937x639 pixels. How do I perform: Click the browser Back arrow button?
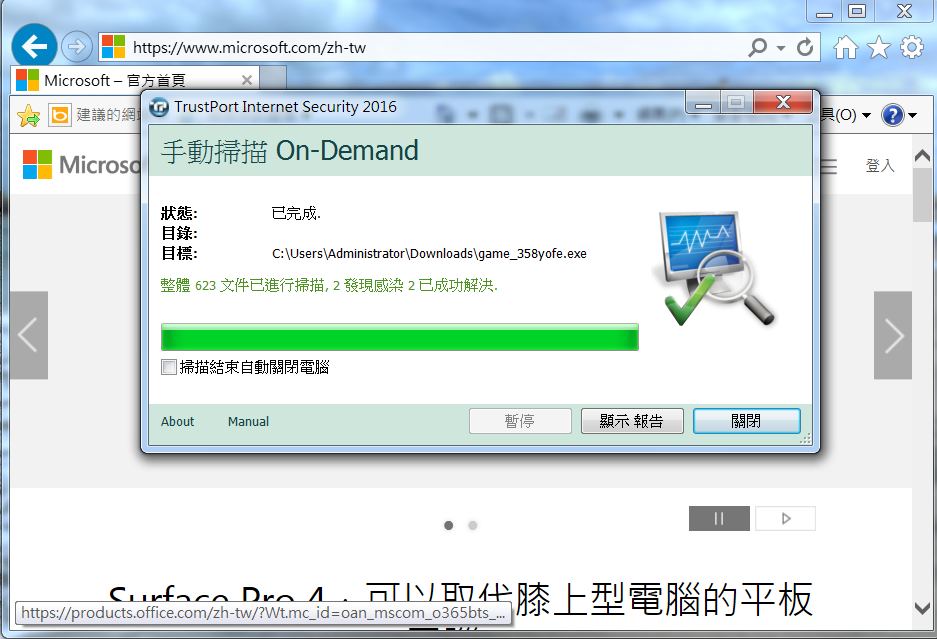34,46
